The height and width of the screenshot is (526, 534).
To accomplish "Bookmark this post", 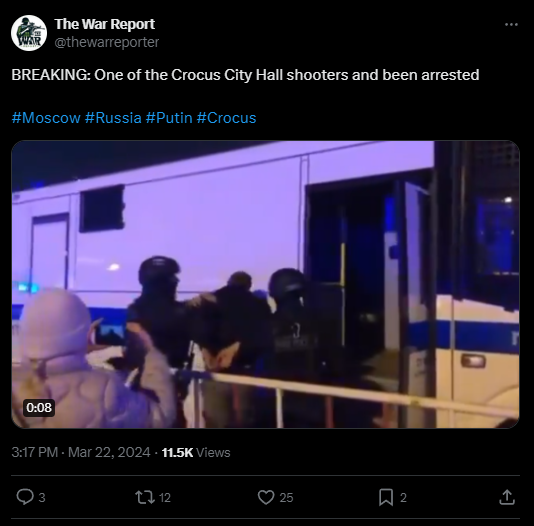I will point(386,497).
